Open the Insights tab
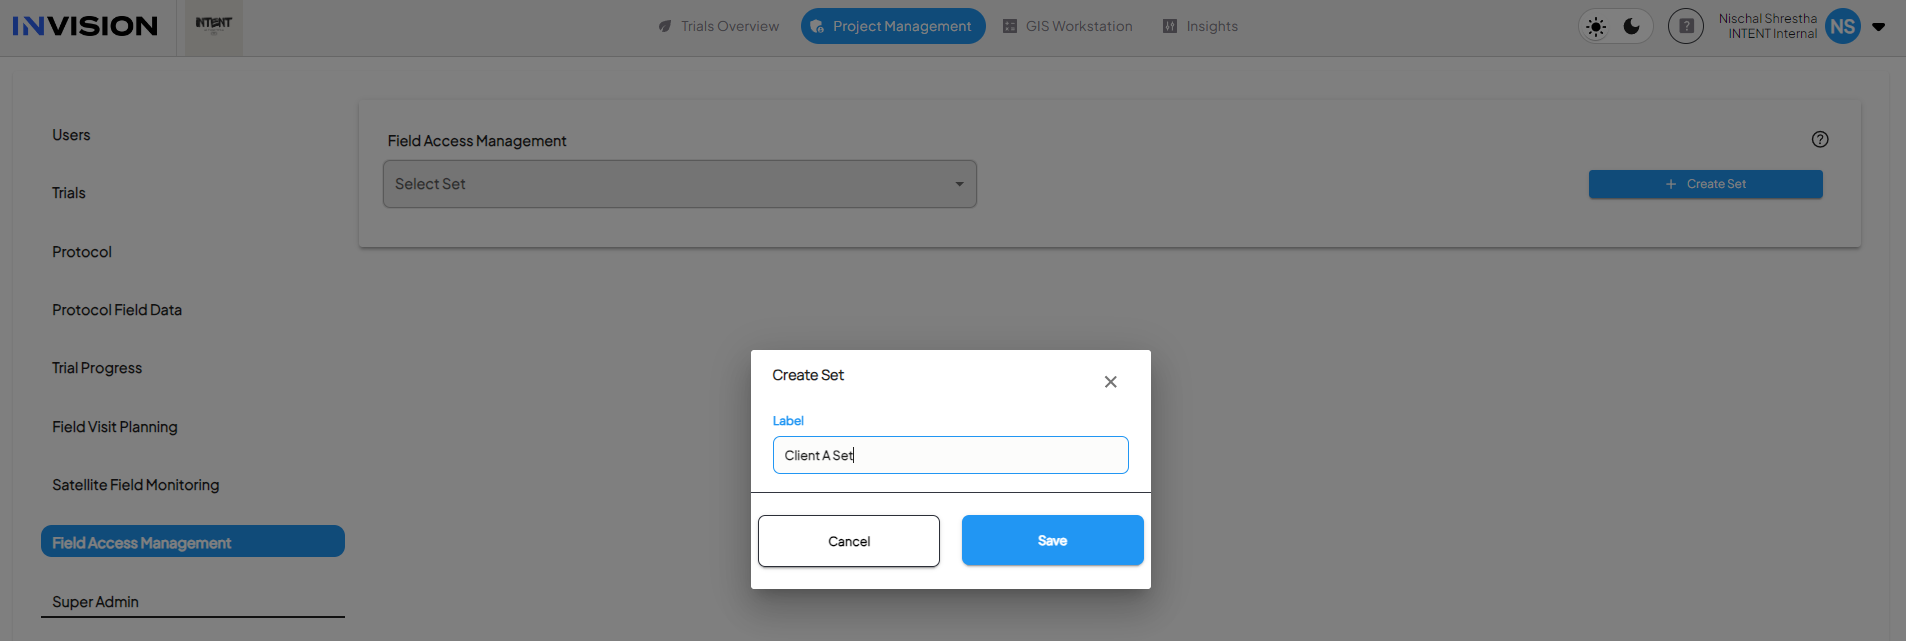 tap(1200, 26)
